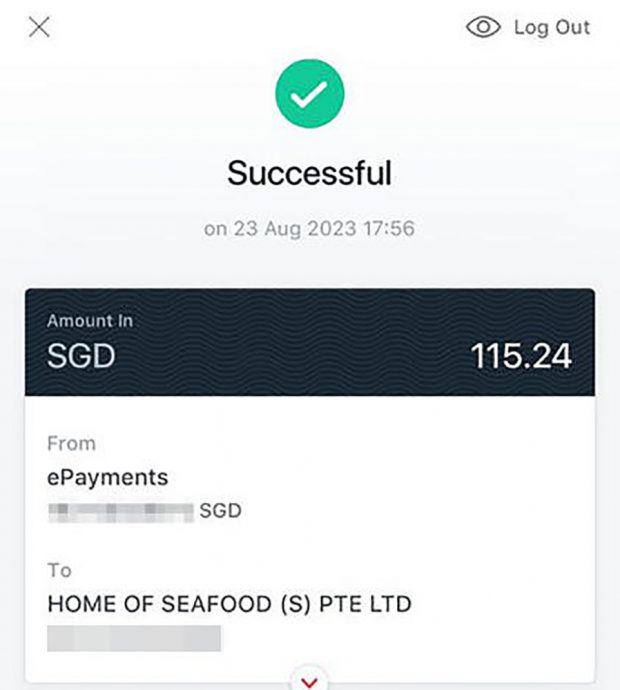Viewport: 620px width, 690px height.
Task: Select the ePayments sender name
Action: click(x=107, y=478)
